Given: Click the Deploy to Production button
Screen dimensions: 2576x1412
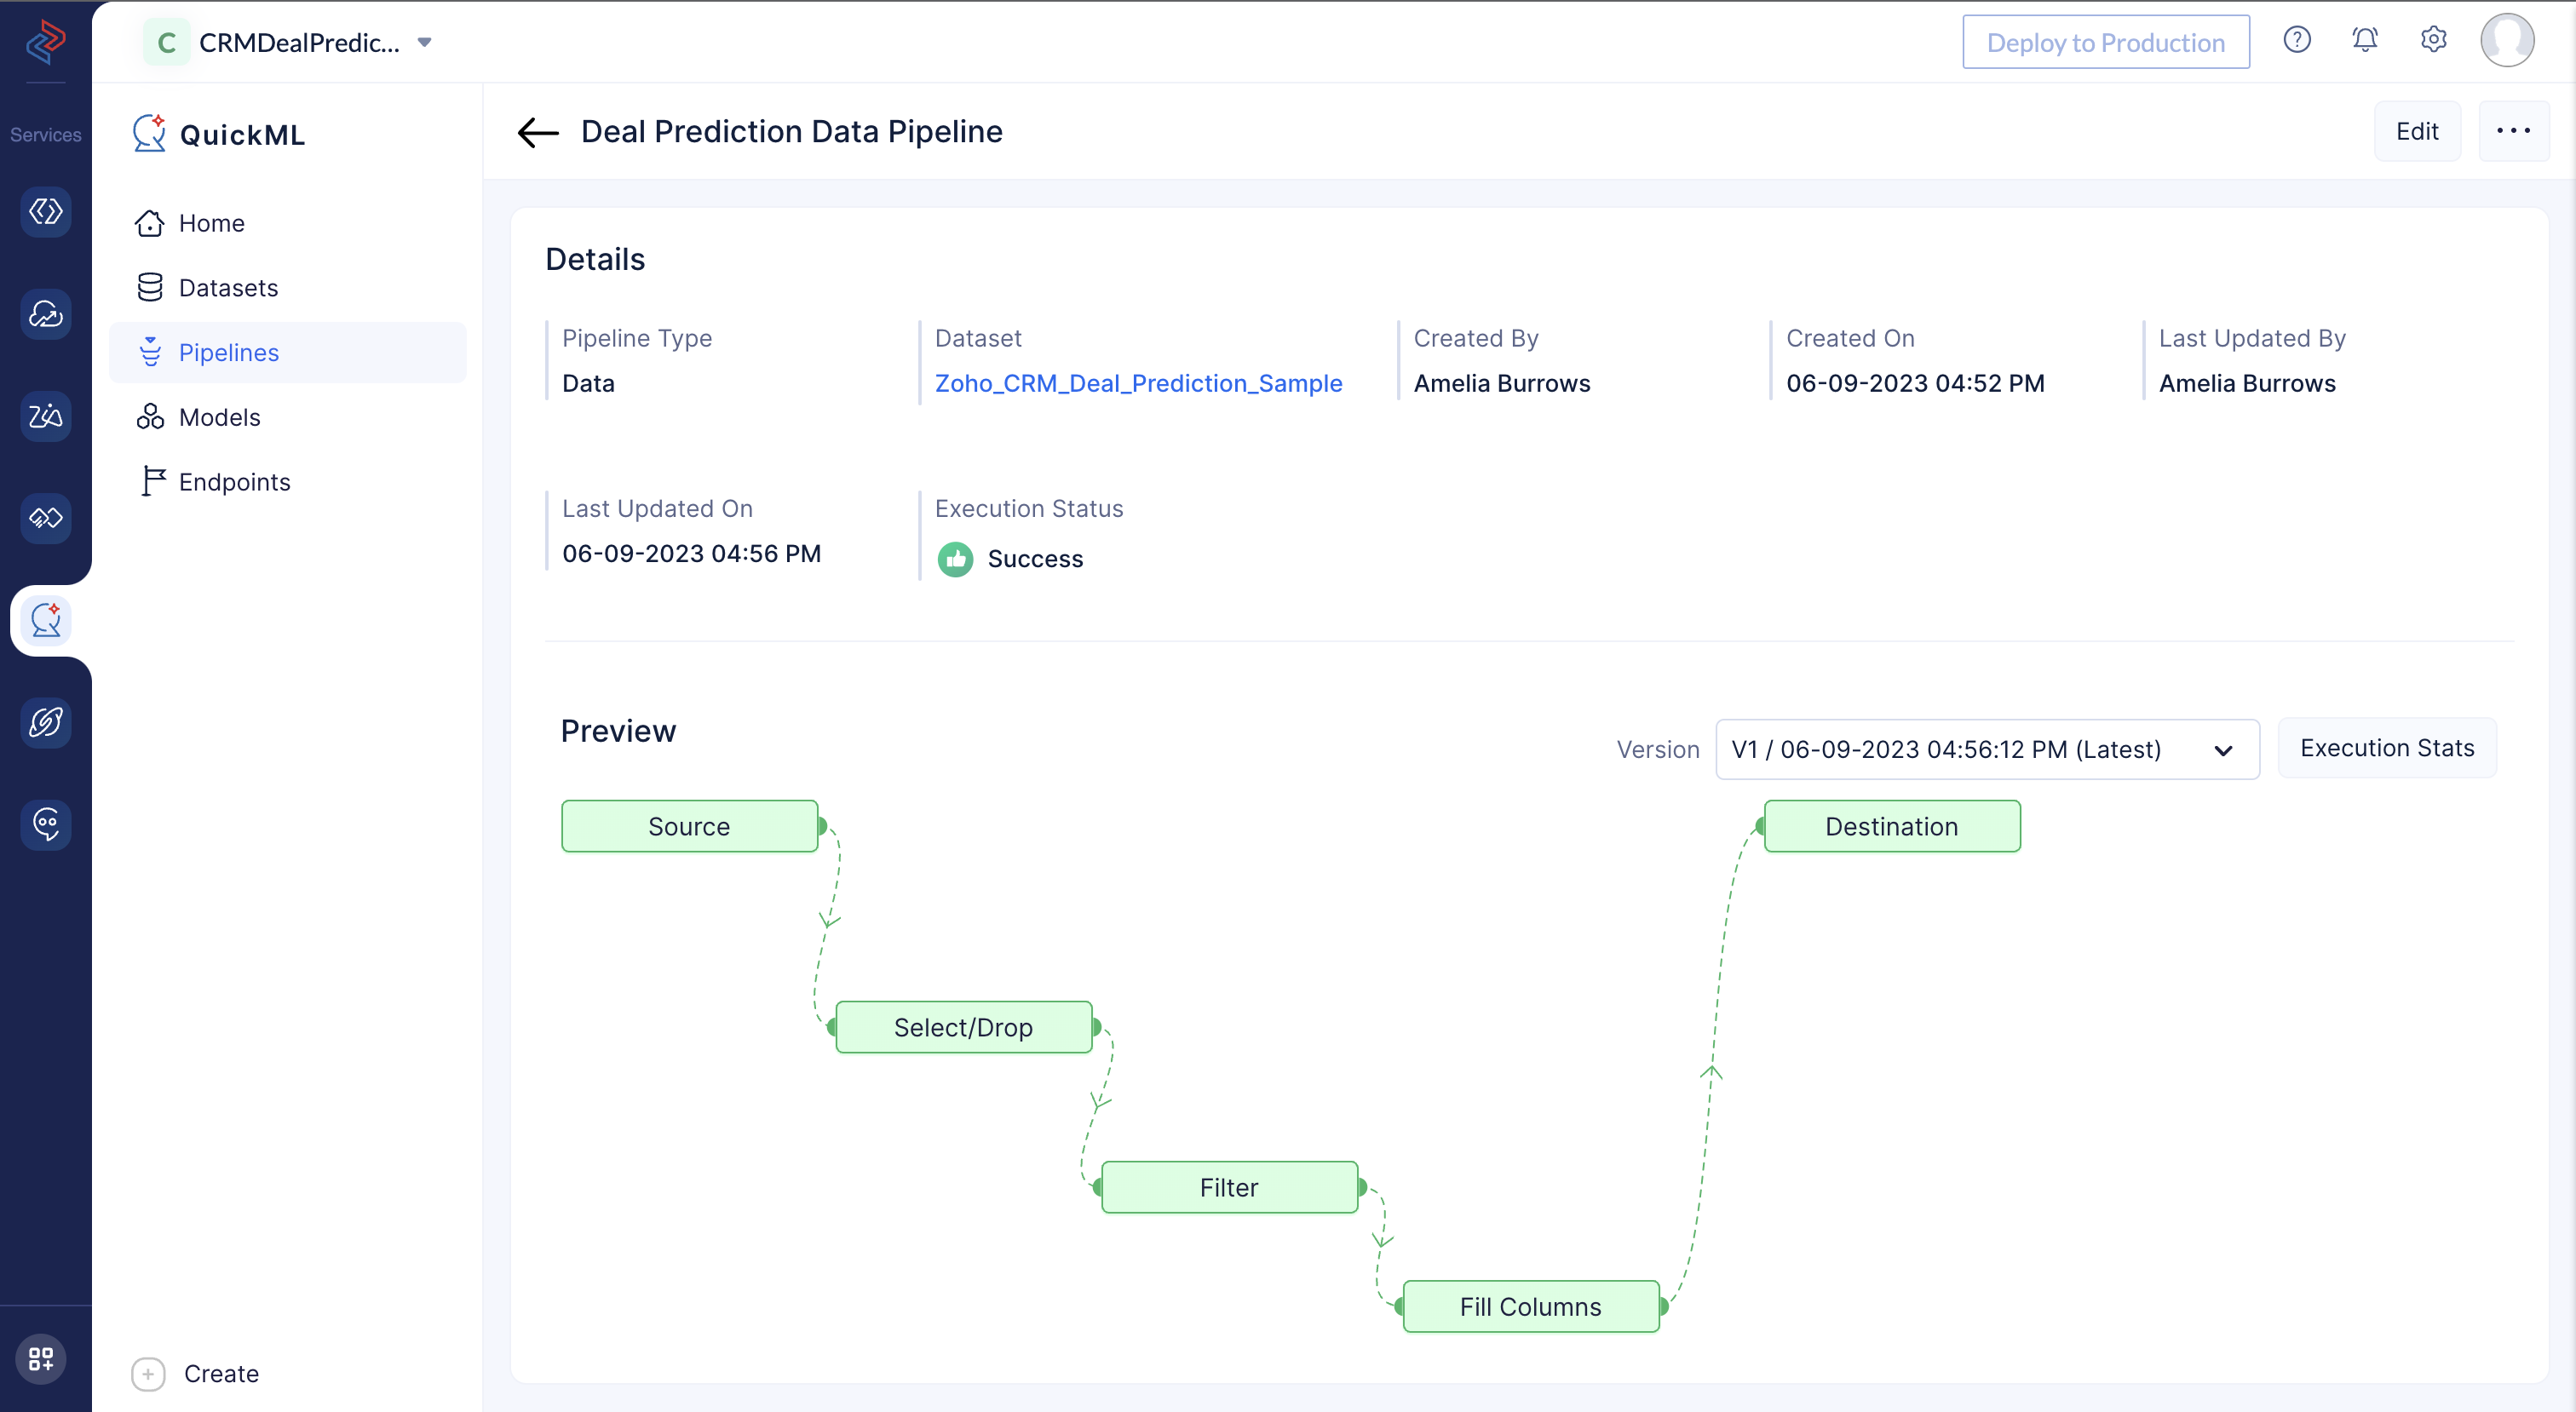Looking at the screenshot, I should click(x=2105, y=43).
